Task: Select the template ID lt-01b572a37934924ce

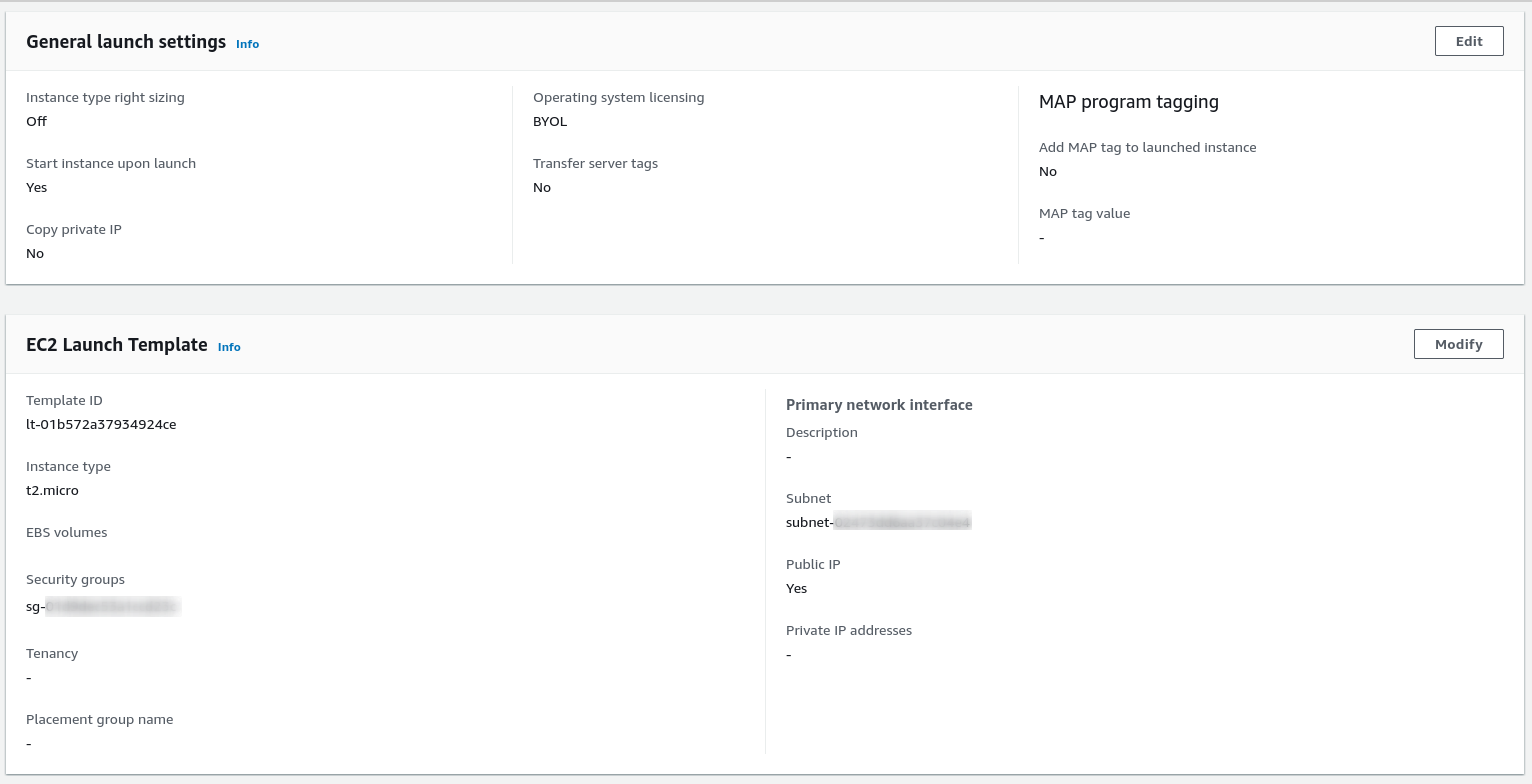Action: click(x=101, y=424)
